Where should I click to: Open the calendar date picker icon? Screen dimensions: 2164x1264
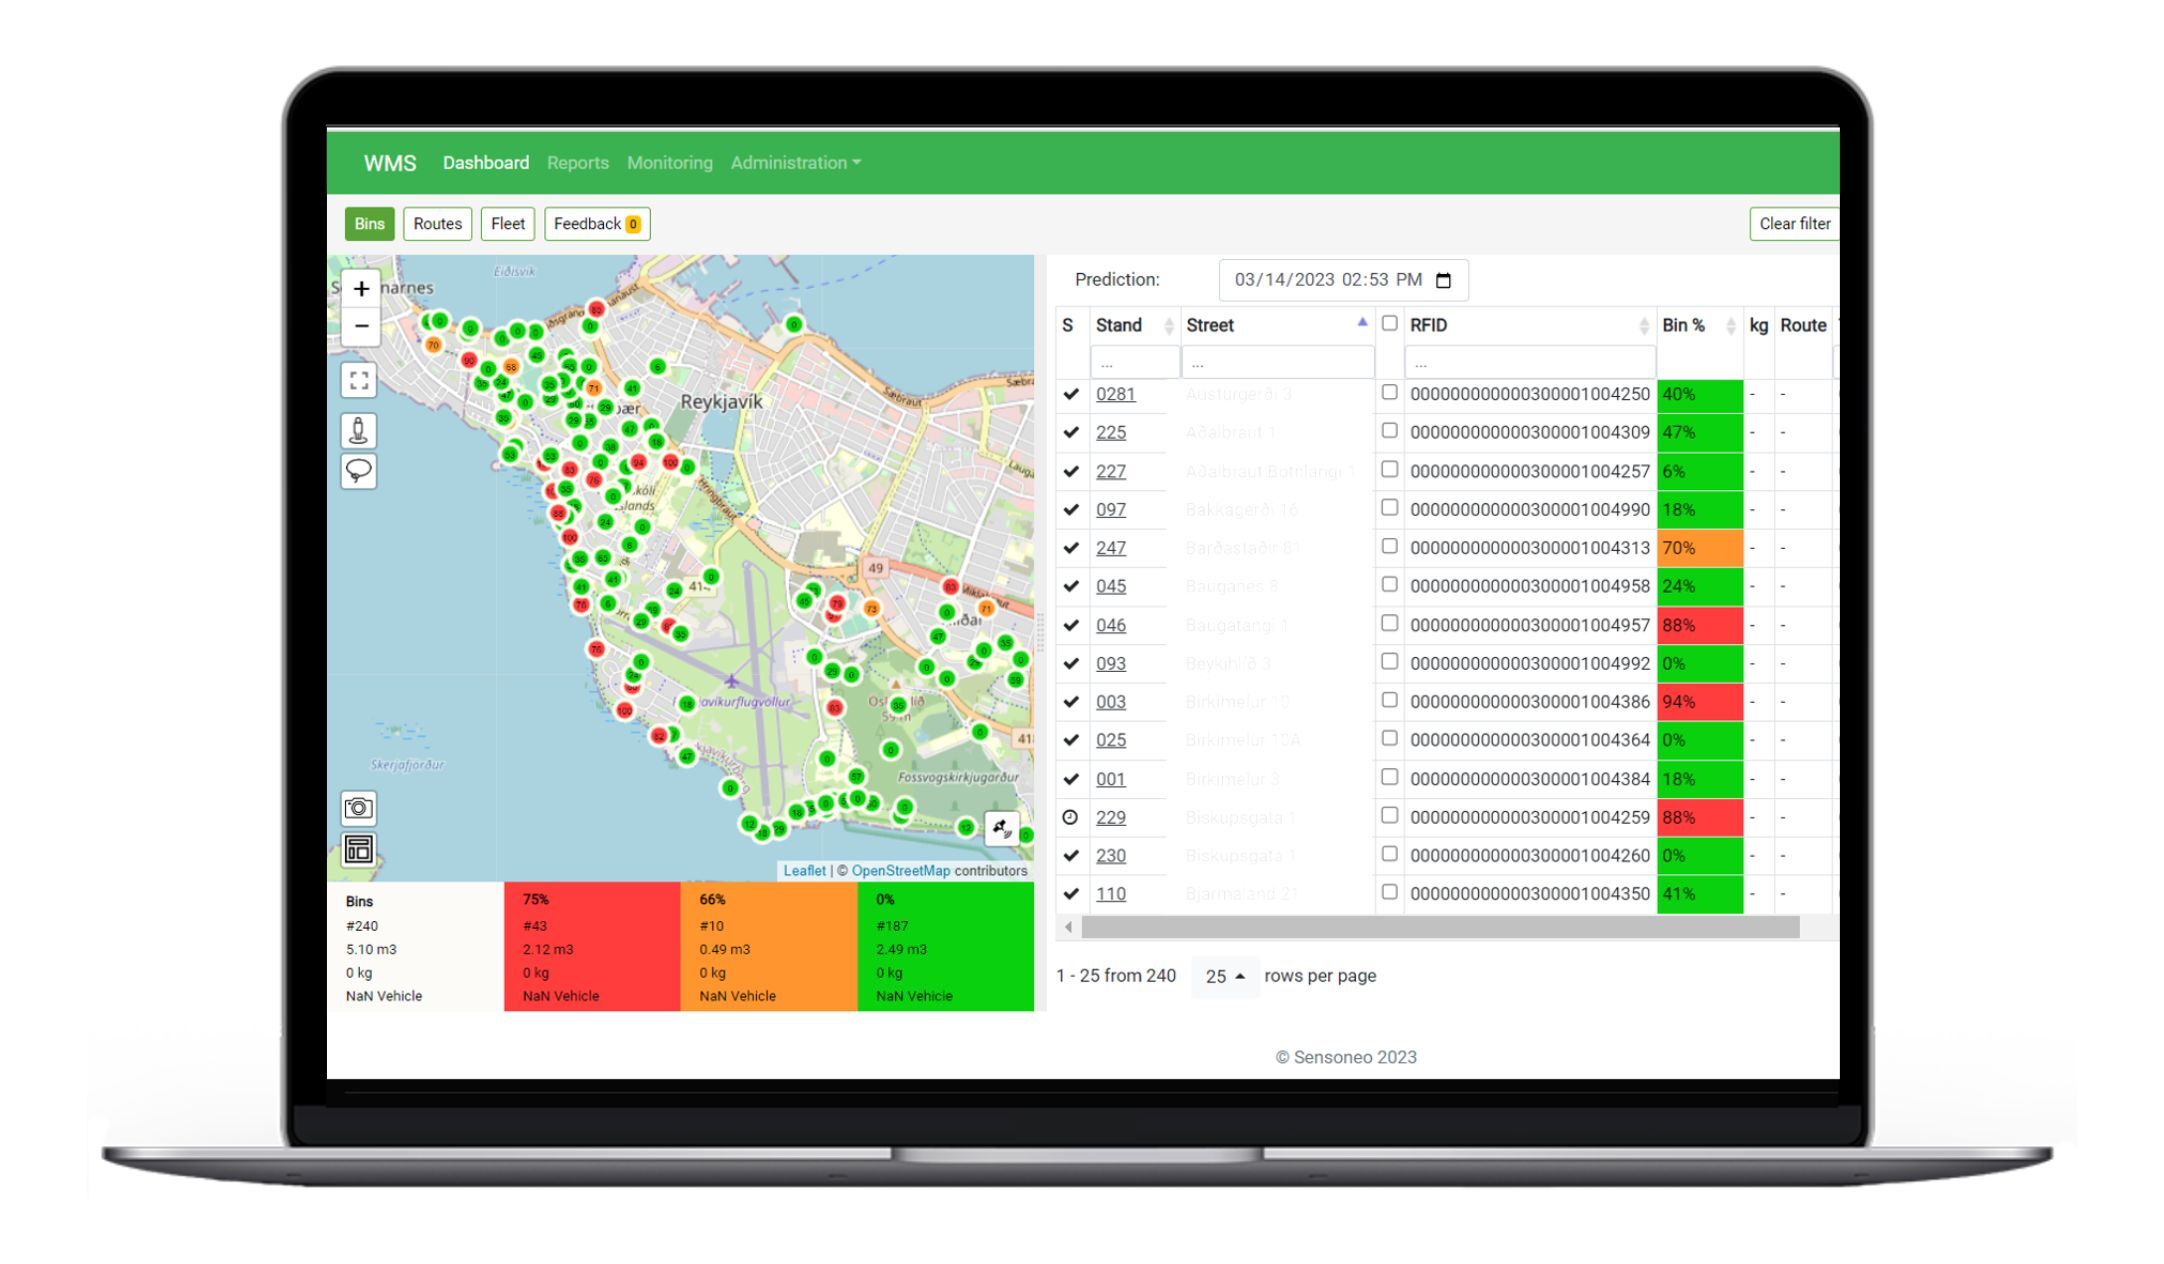(x=1443, y=280)
